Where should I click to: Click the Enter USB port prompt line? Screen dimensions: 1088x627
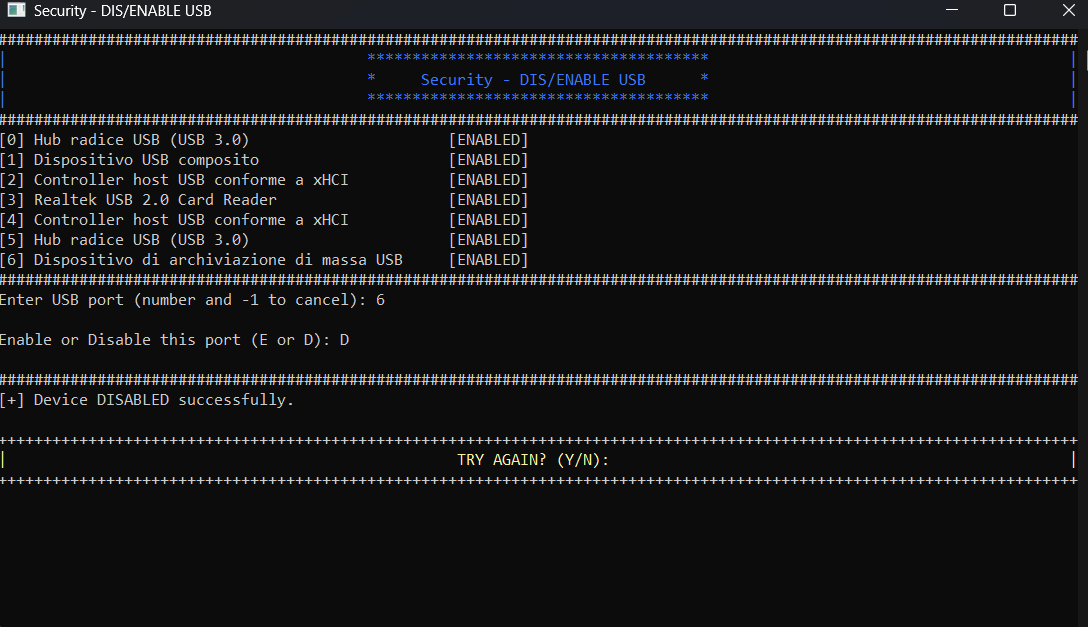(x=192, y=300)
